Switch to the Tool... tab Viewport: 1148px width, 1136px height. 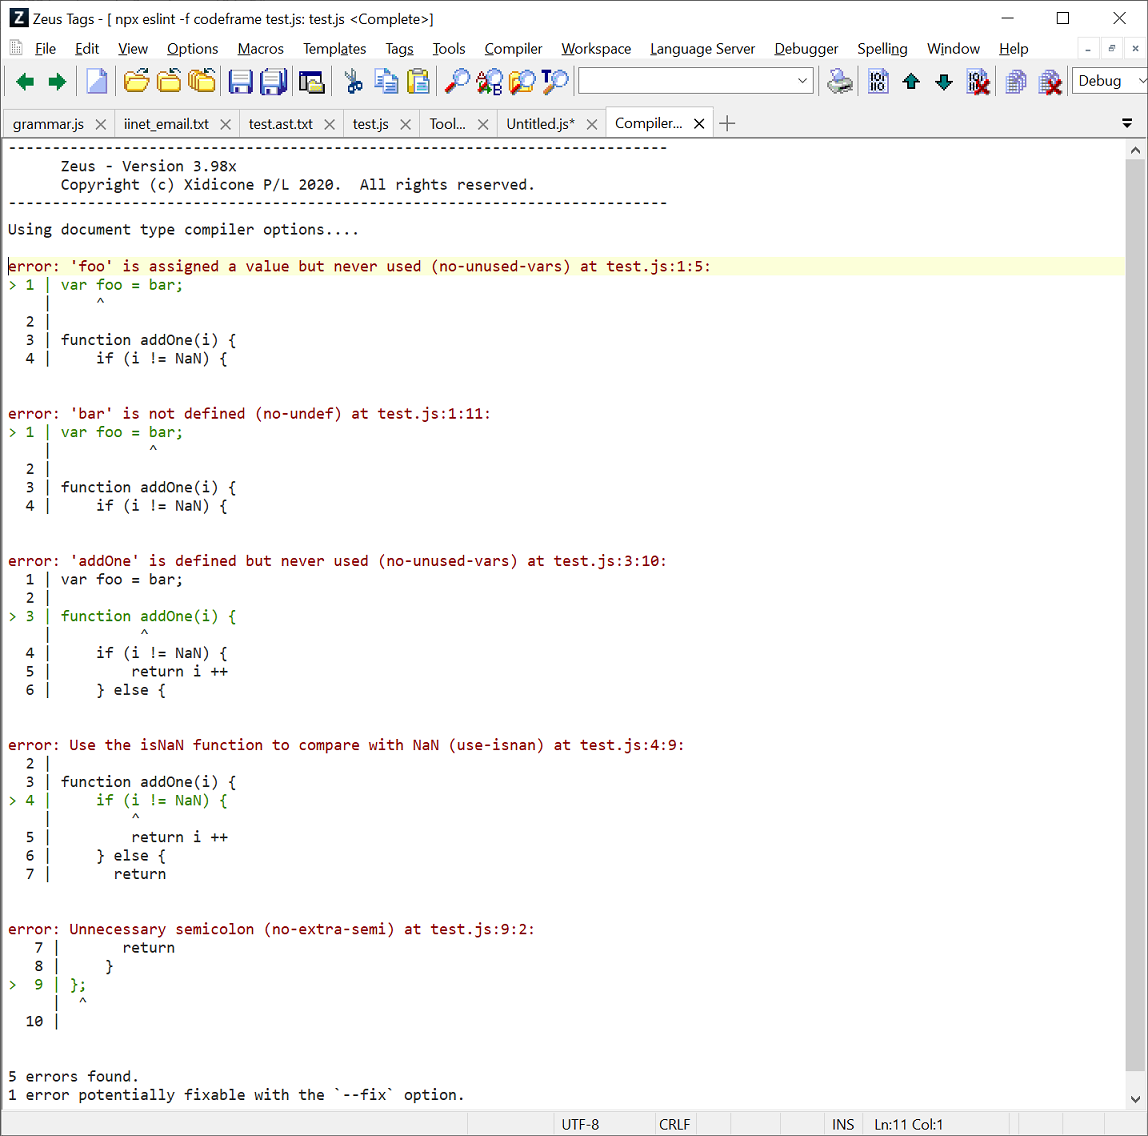click(x=447, y=124)
